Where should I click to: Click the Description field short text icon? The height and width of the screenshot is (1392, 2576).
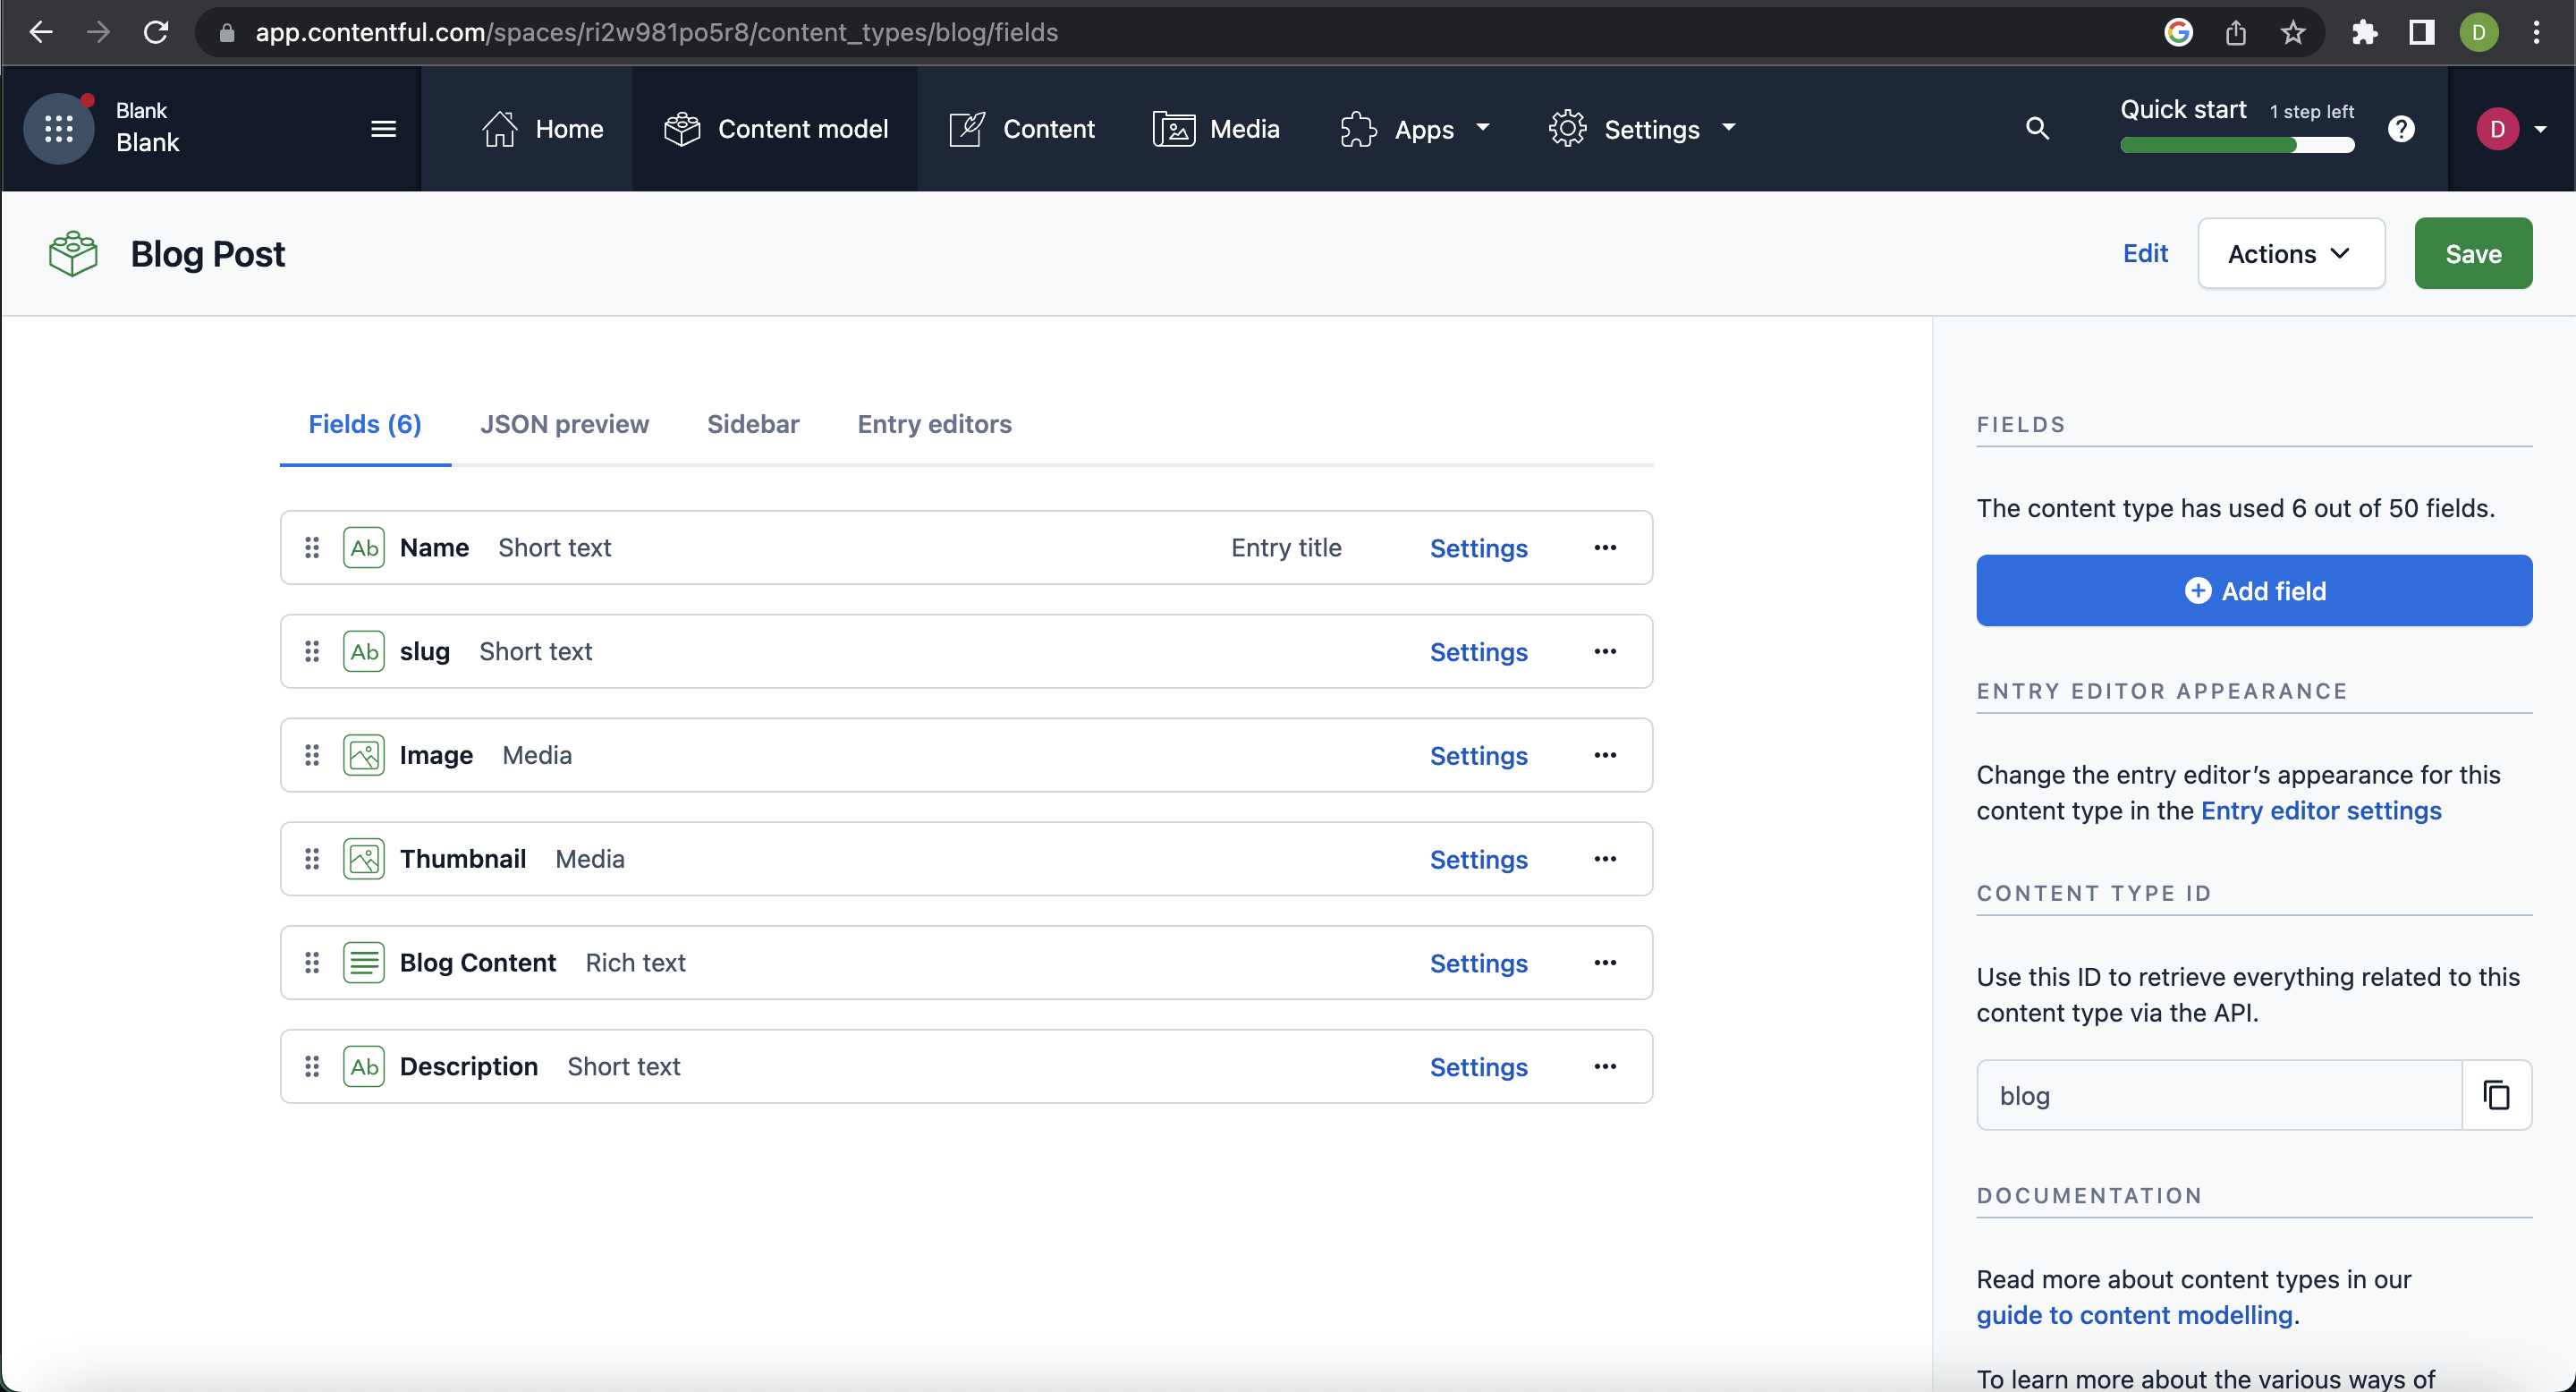click(x=365, y=1066)
